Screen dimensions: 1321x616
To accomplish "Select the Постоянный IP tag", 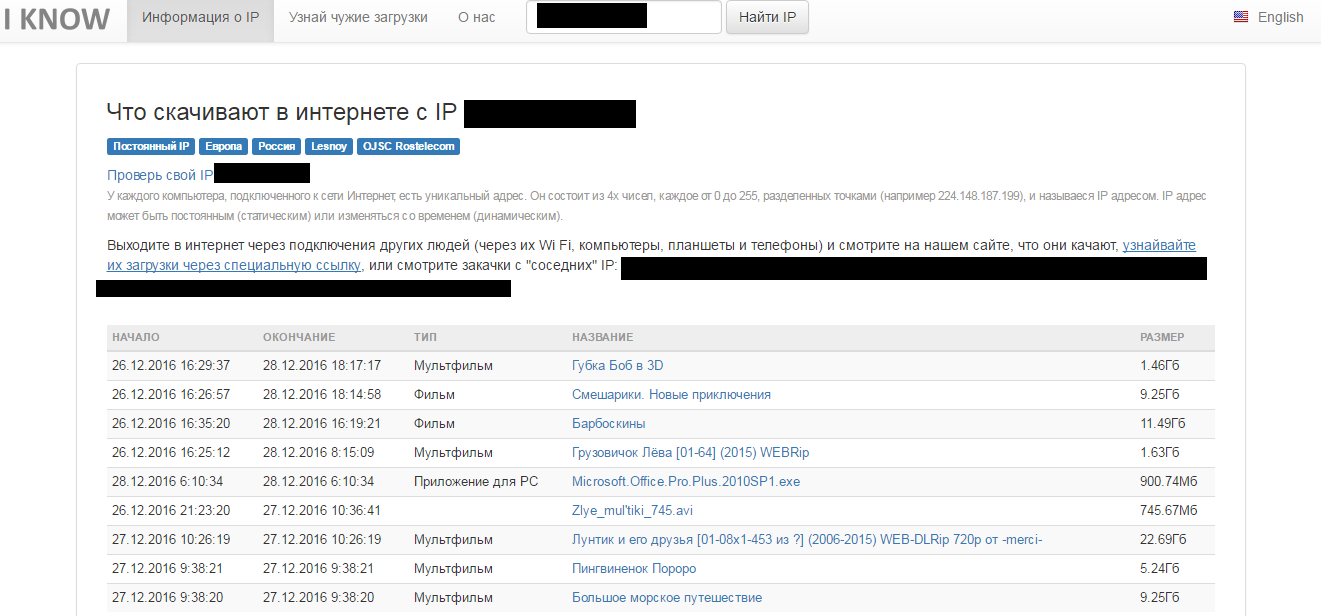I will pyautogui.click(x=151, y=146).
